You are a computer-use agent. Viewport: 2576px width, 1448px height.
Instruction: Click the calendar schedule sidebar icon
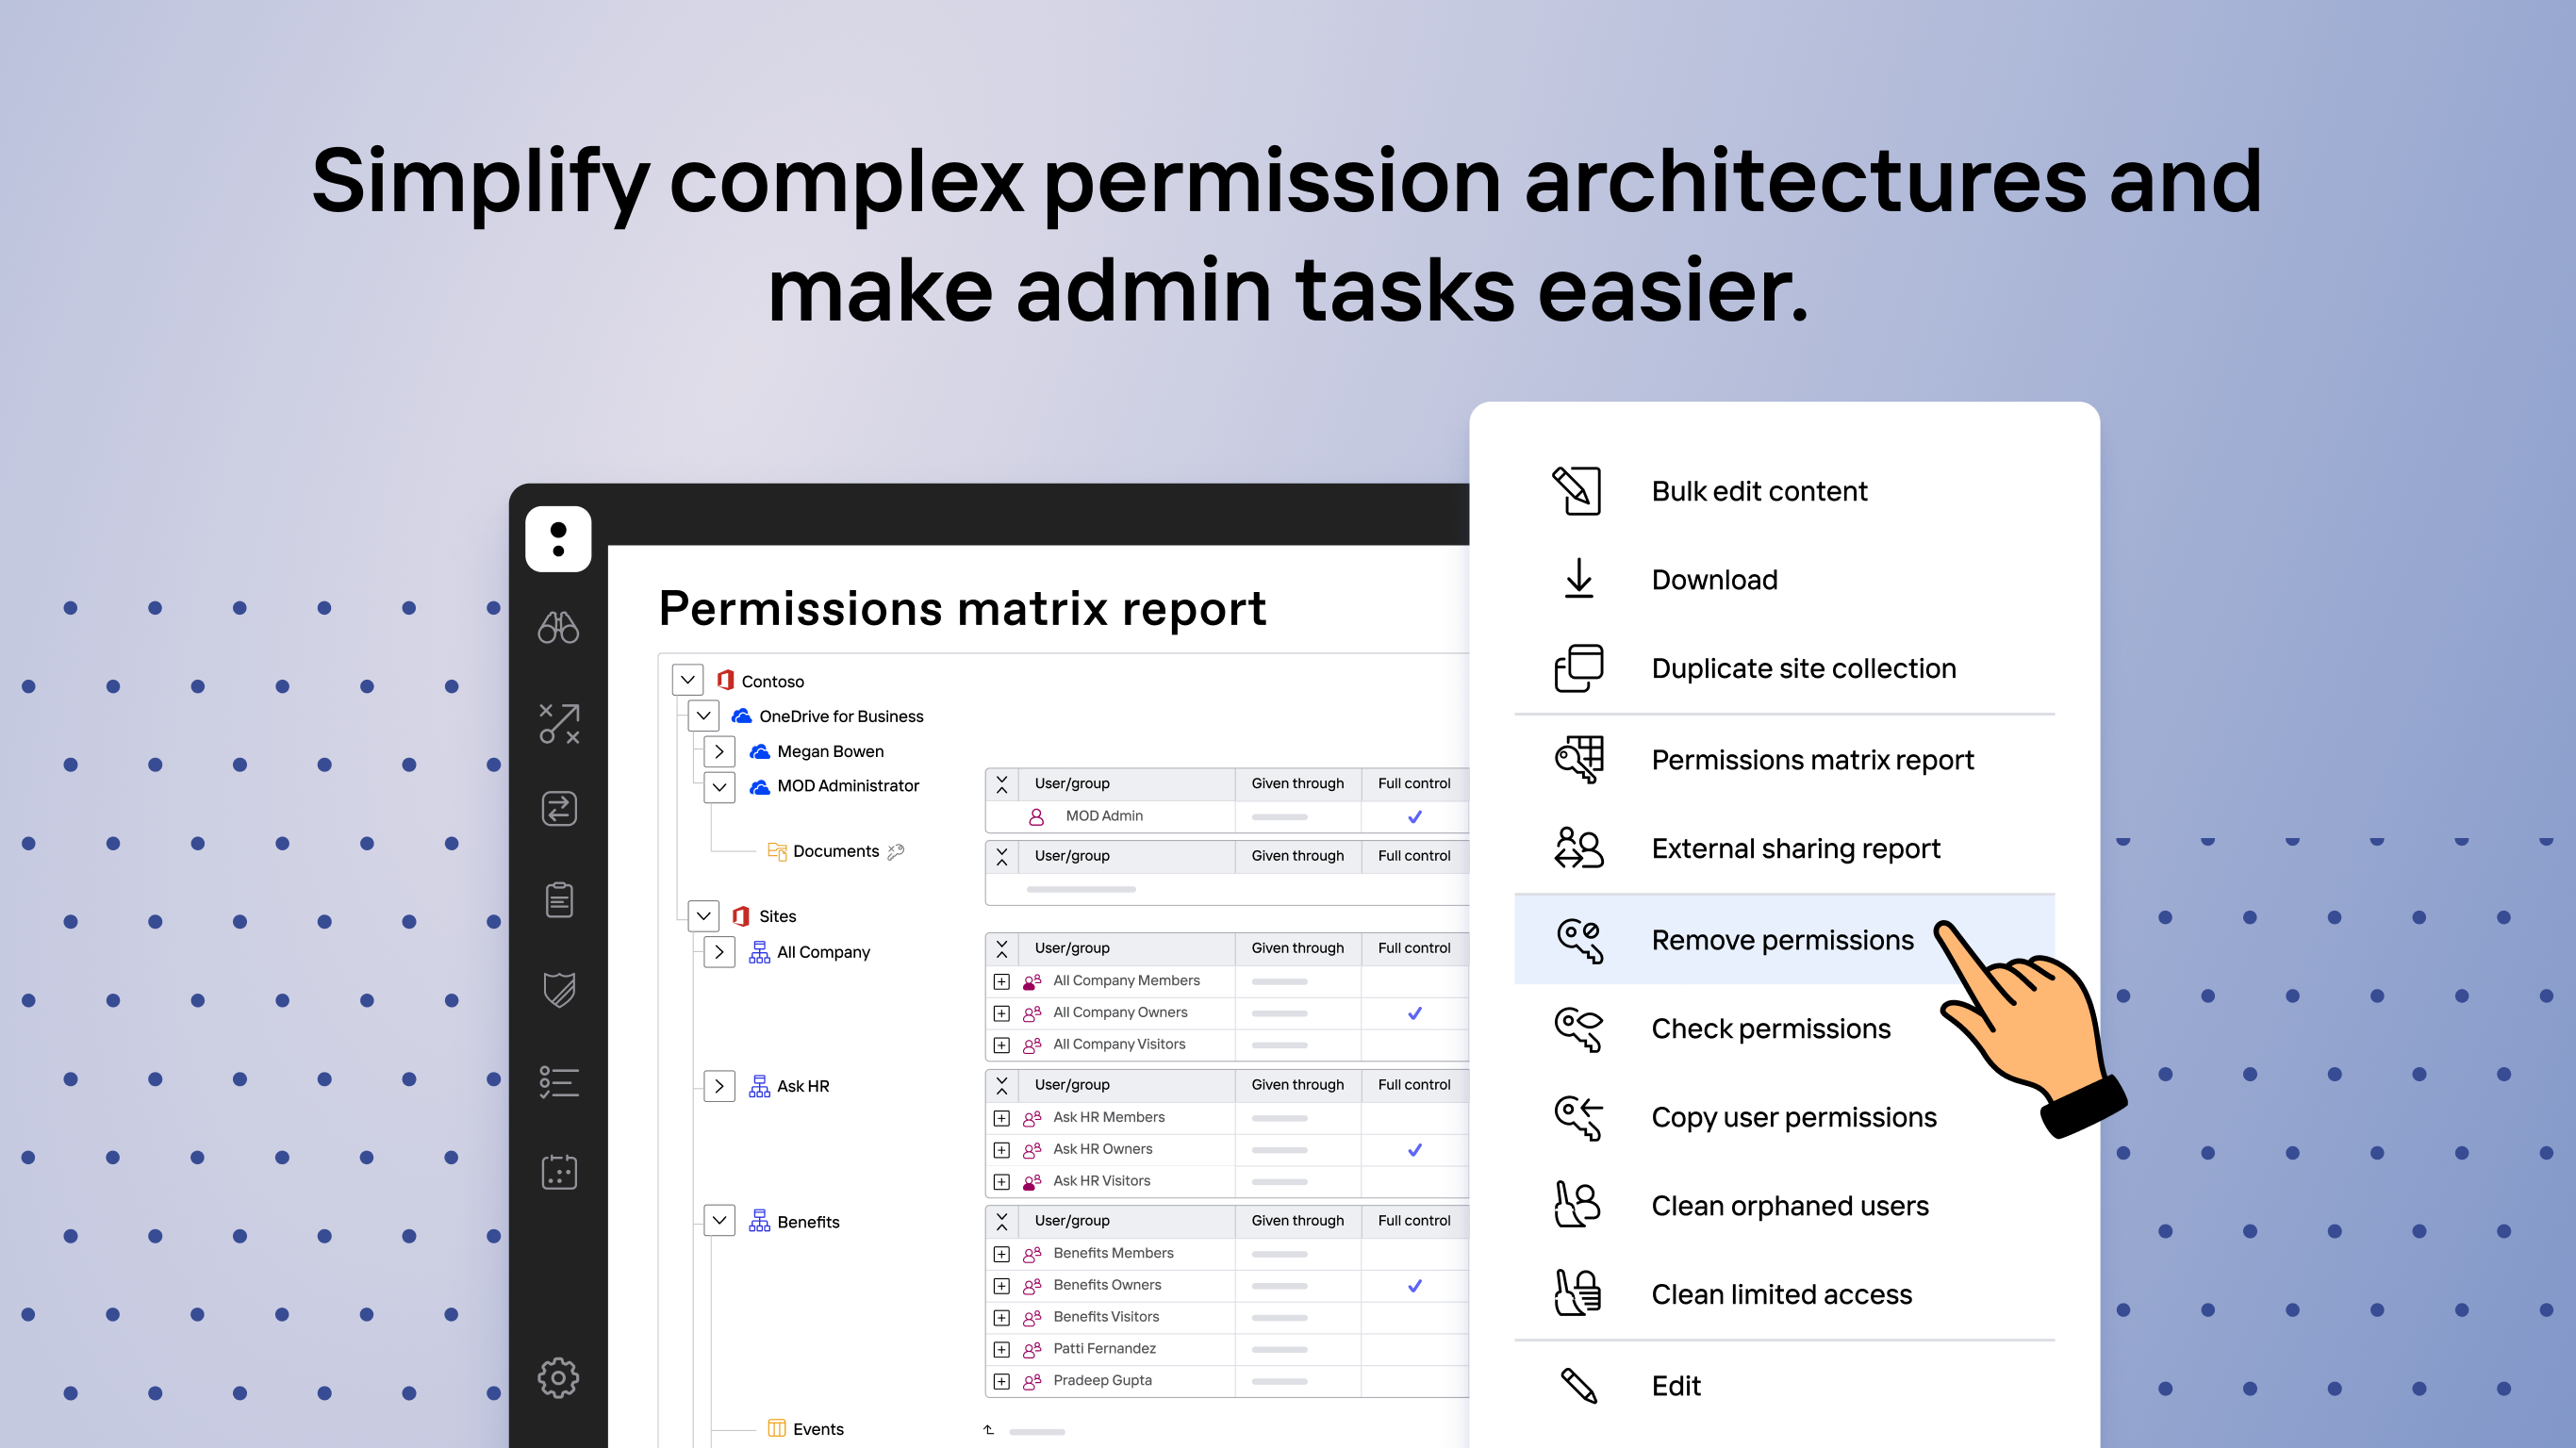point(558,1171)
